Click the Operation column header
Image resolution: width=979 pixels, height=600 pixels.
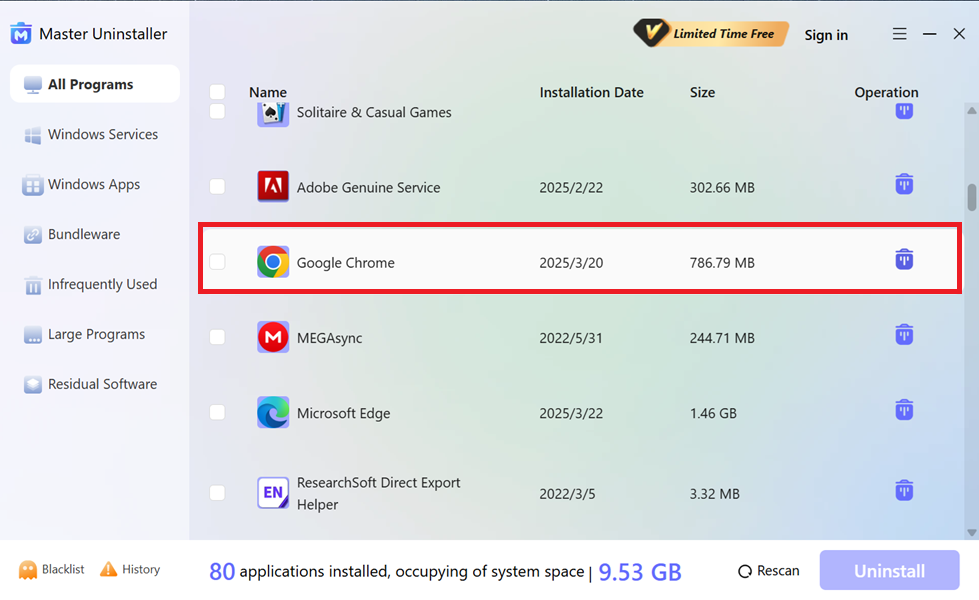click(x=886, y=92)
